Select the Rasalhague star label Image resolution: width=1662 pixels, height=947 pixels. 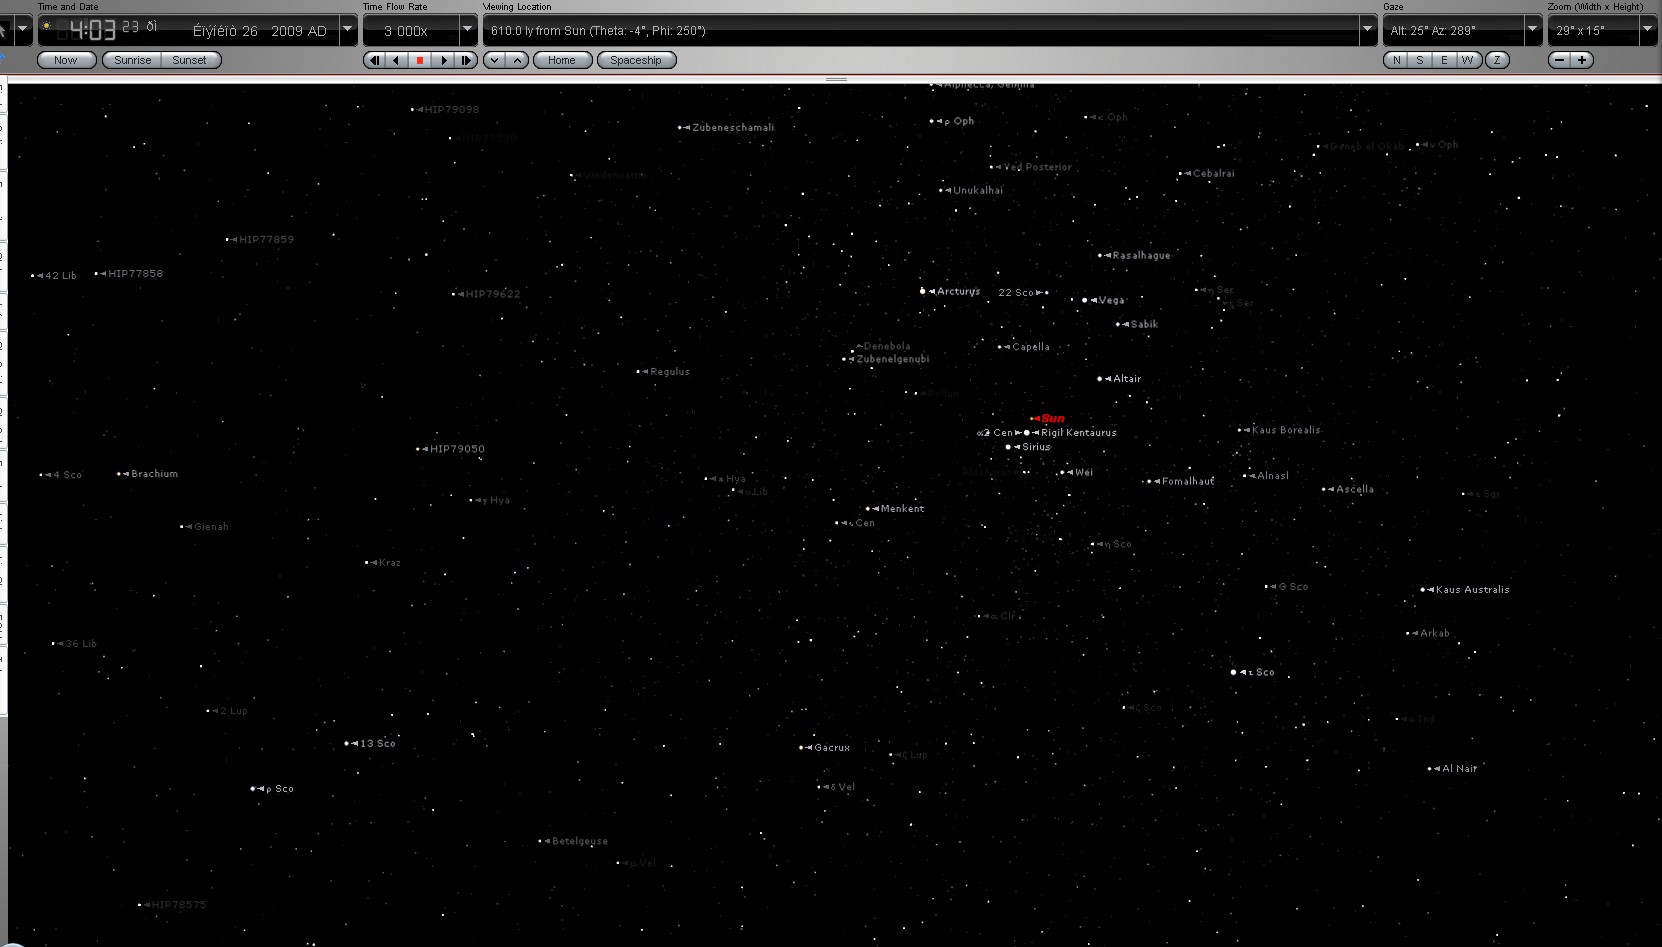[x=1141, y=255]
